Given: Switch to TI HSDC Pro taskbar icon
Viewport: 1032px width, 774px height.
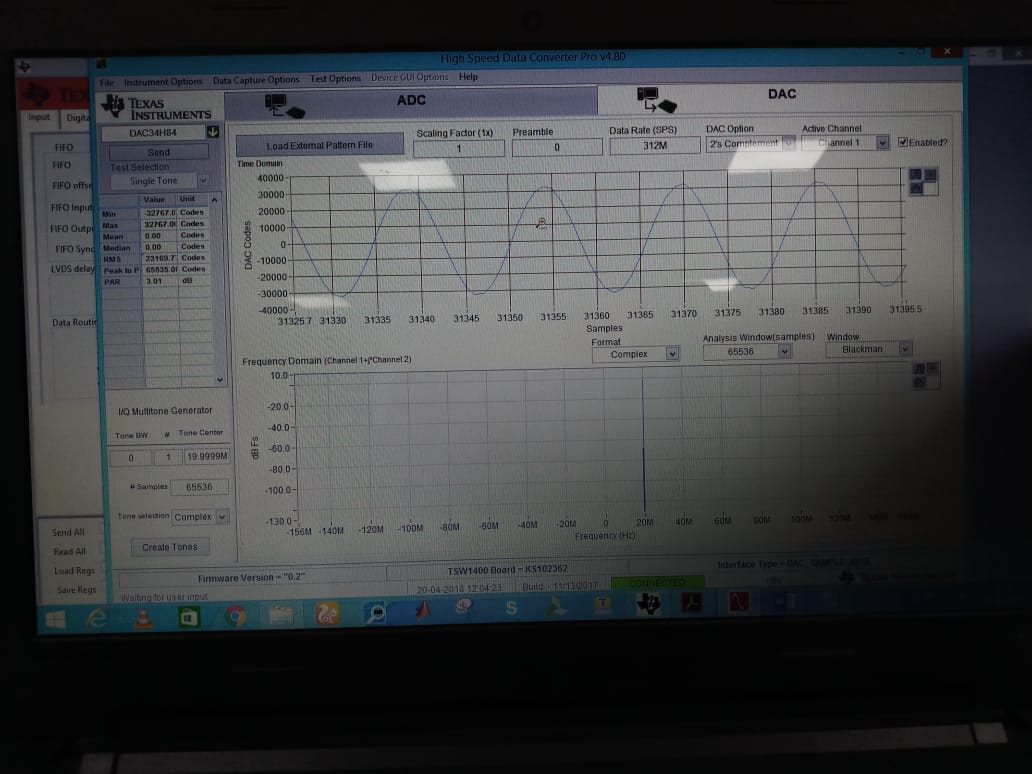Looking at the screenshot, I should point(648,604).
